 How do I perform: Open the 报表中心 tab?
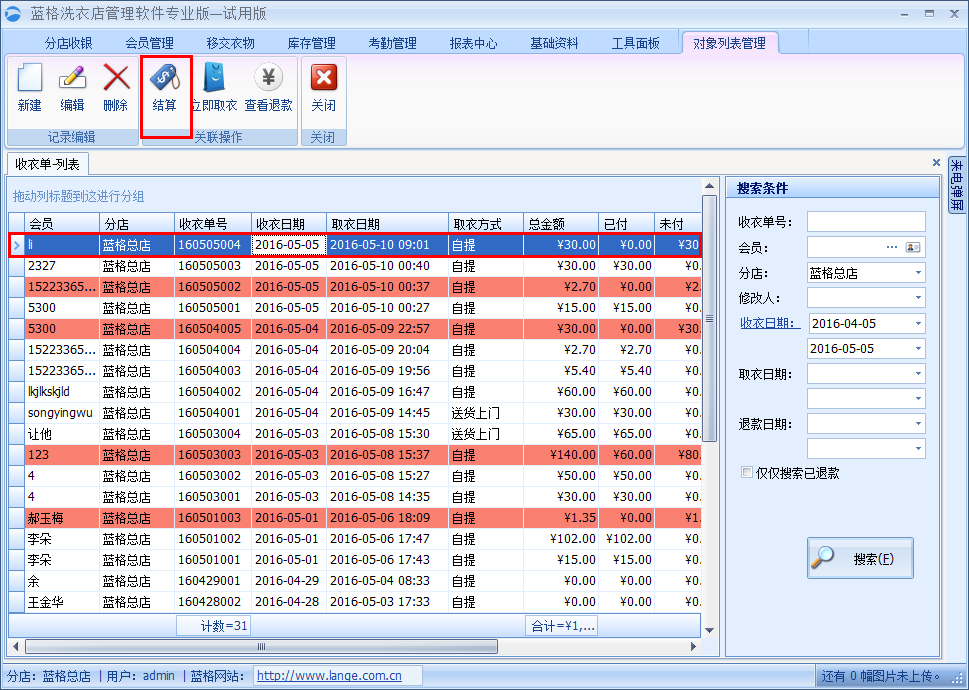pyautogui.click(x=473, y=43)
